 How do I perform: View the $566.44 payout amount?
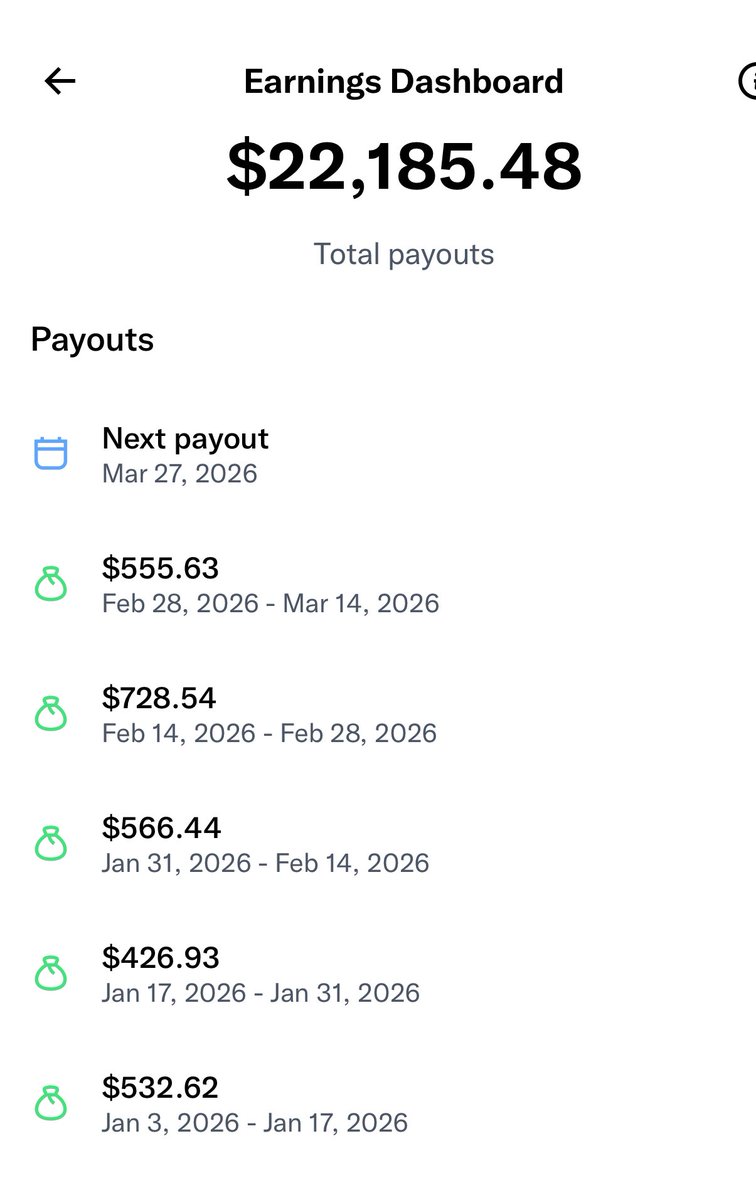pyautogui.click(x=161, y=828)
